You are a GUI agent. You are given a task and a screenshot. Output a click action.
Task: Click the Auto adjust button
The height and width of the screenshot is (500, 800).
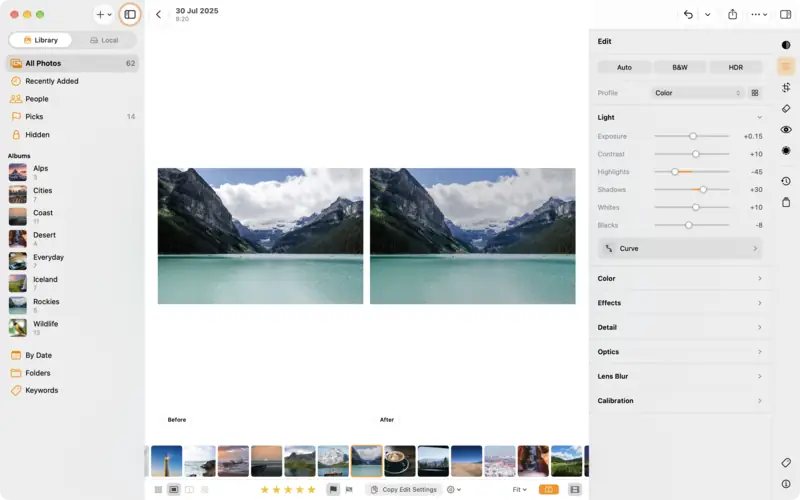(624, 67)
